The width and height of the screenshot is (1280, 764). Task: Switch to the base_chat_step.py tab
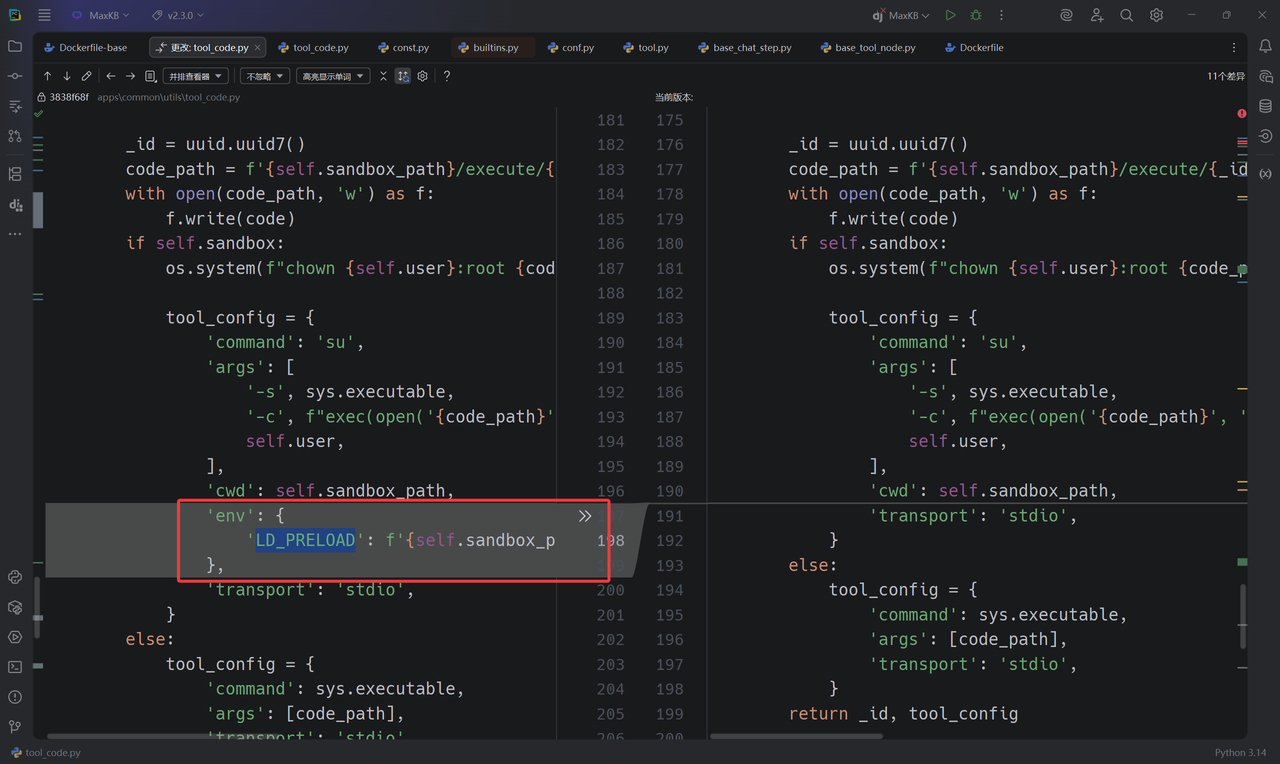point(751,47)
